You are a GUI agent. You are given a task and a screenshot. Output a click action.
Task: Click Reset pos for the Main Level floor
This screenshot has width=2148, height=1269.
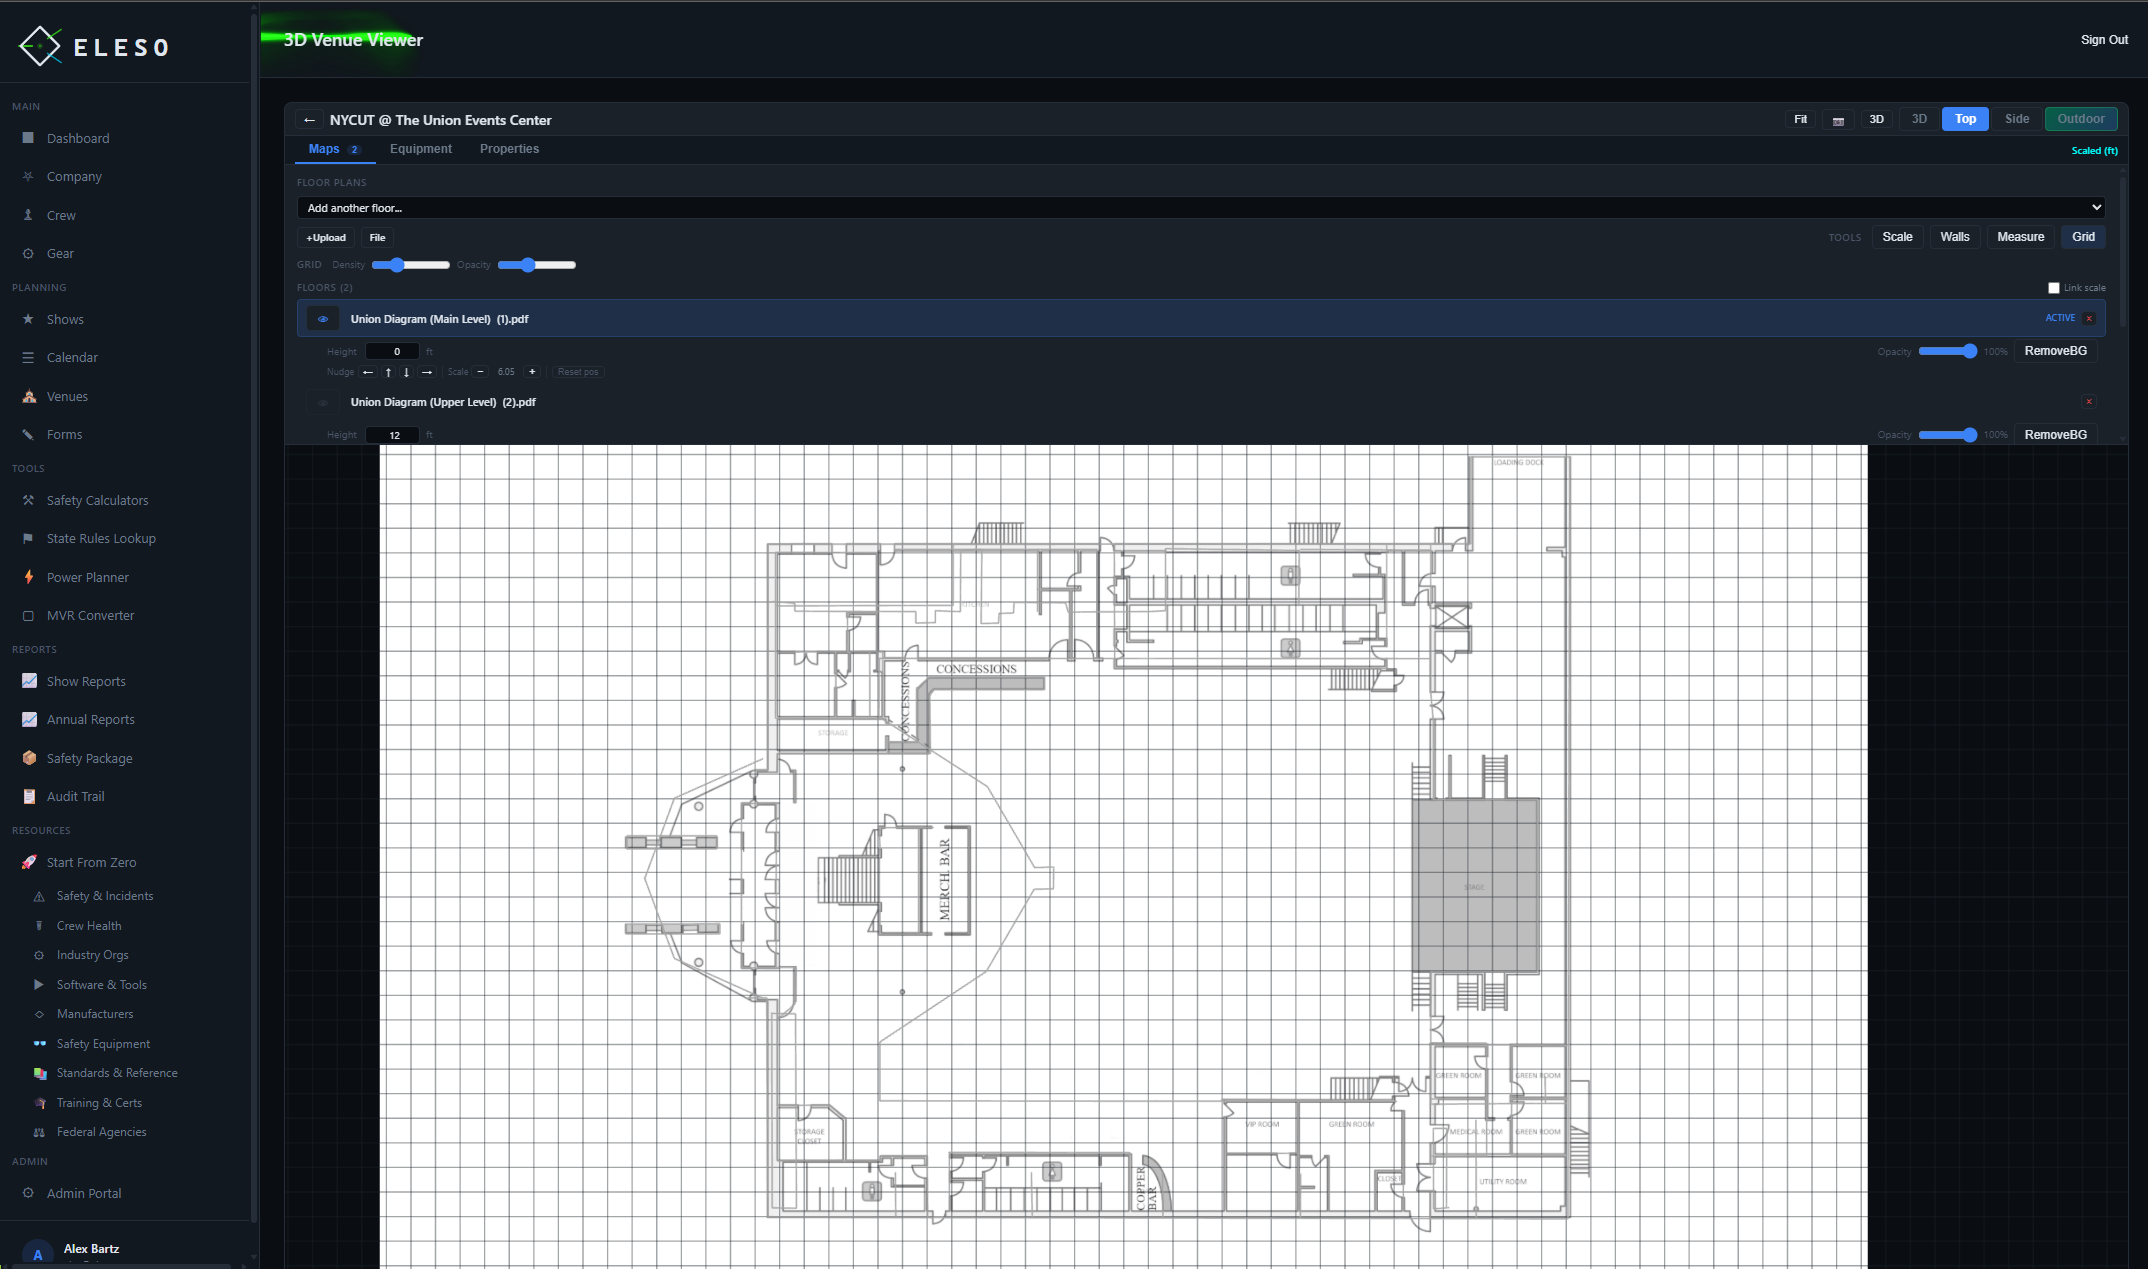[x=578, y=371]
